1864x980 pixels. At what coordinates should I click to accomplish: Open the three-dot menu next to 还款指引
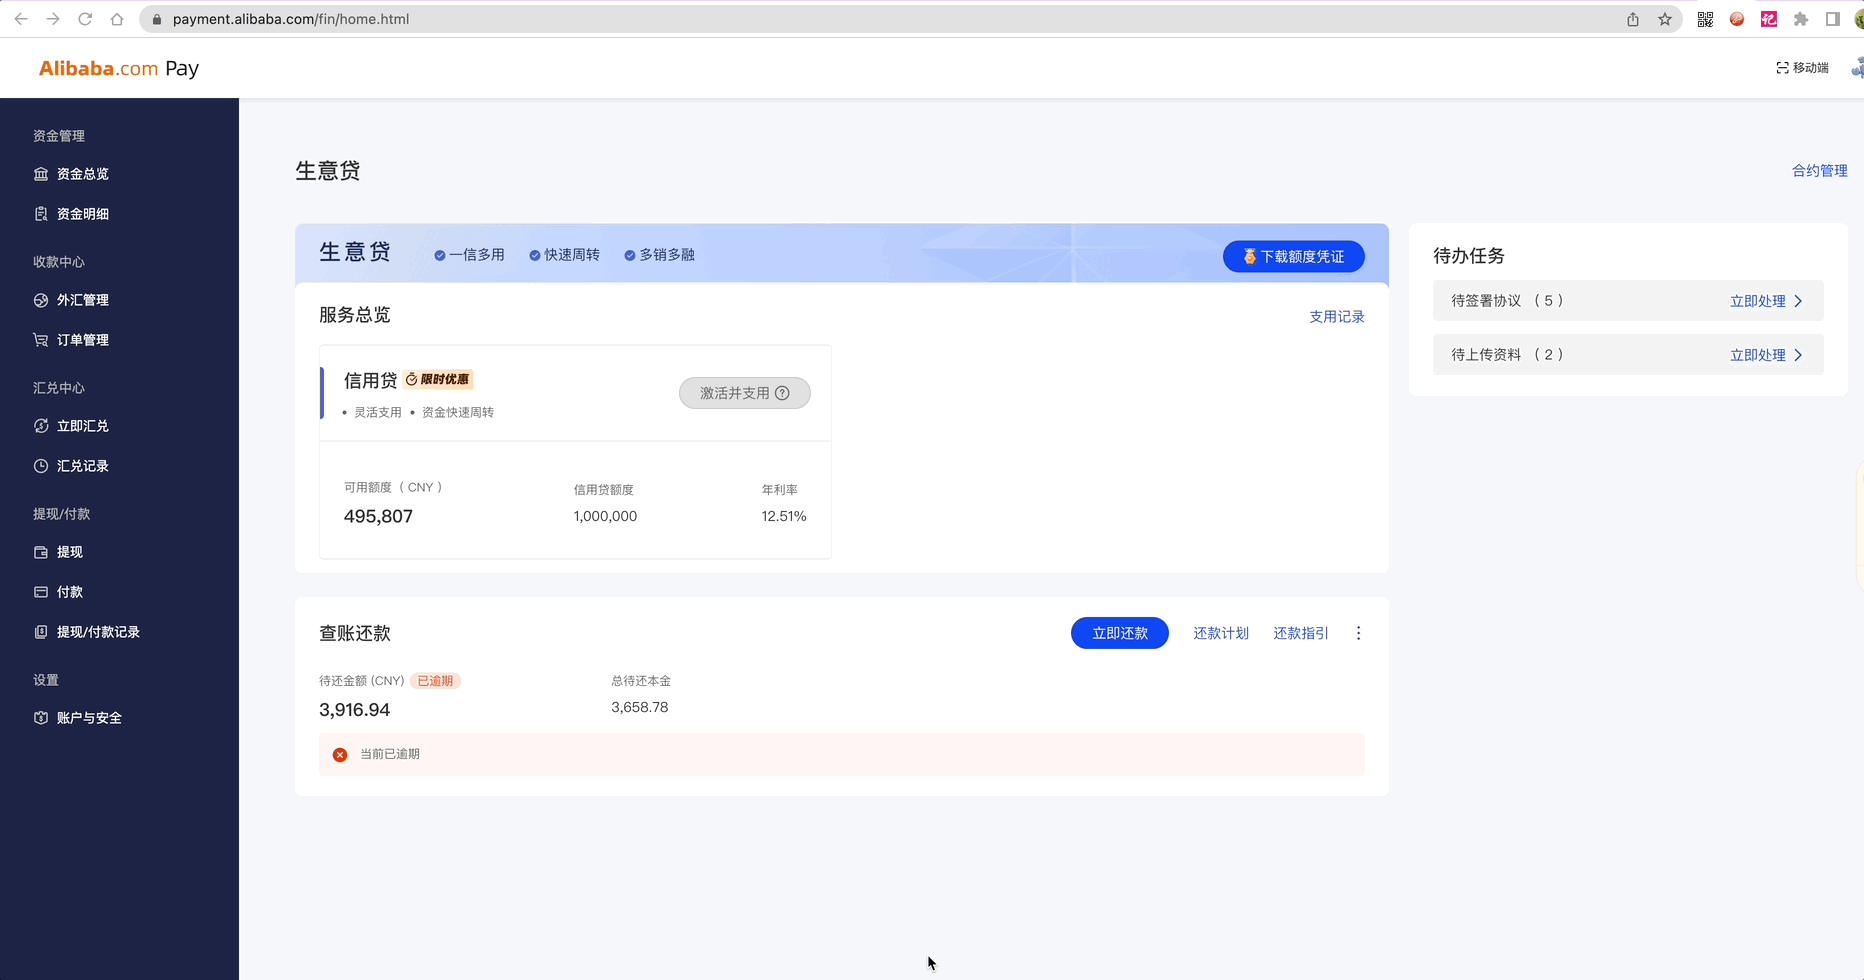click(x=1358, y=632)
